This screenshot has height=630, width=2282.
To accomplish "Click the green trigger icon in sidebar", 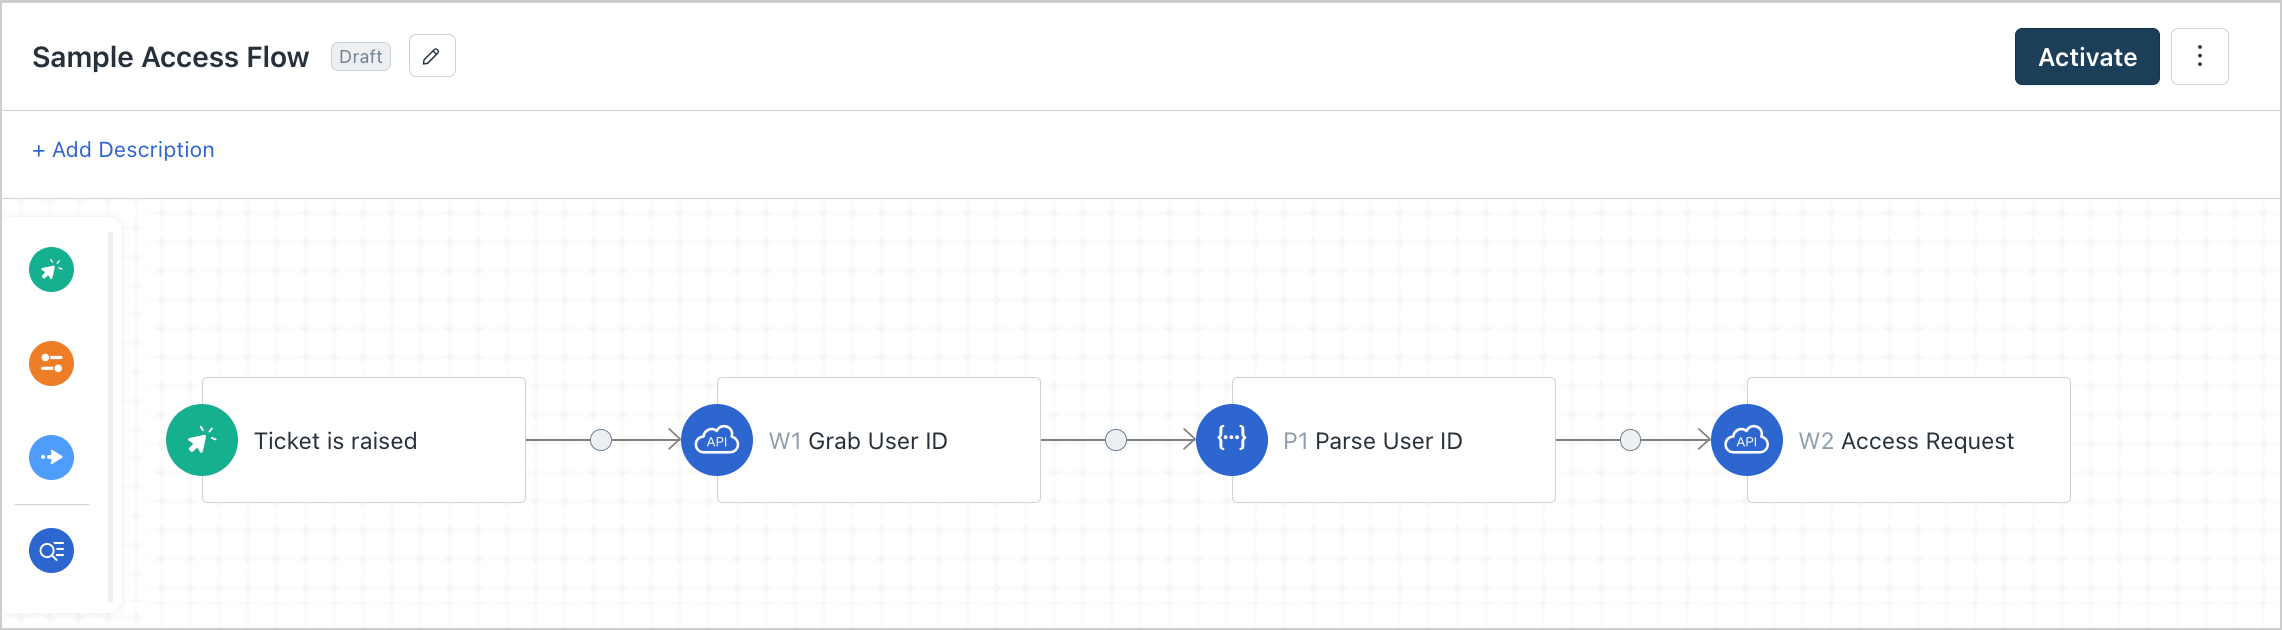I will click(x=52, y=270).
